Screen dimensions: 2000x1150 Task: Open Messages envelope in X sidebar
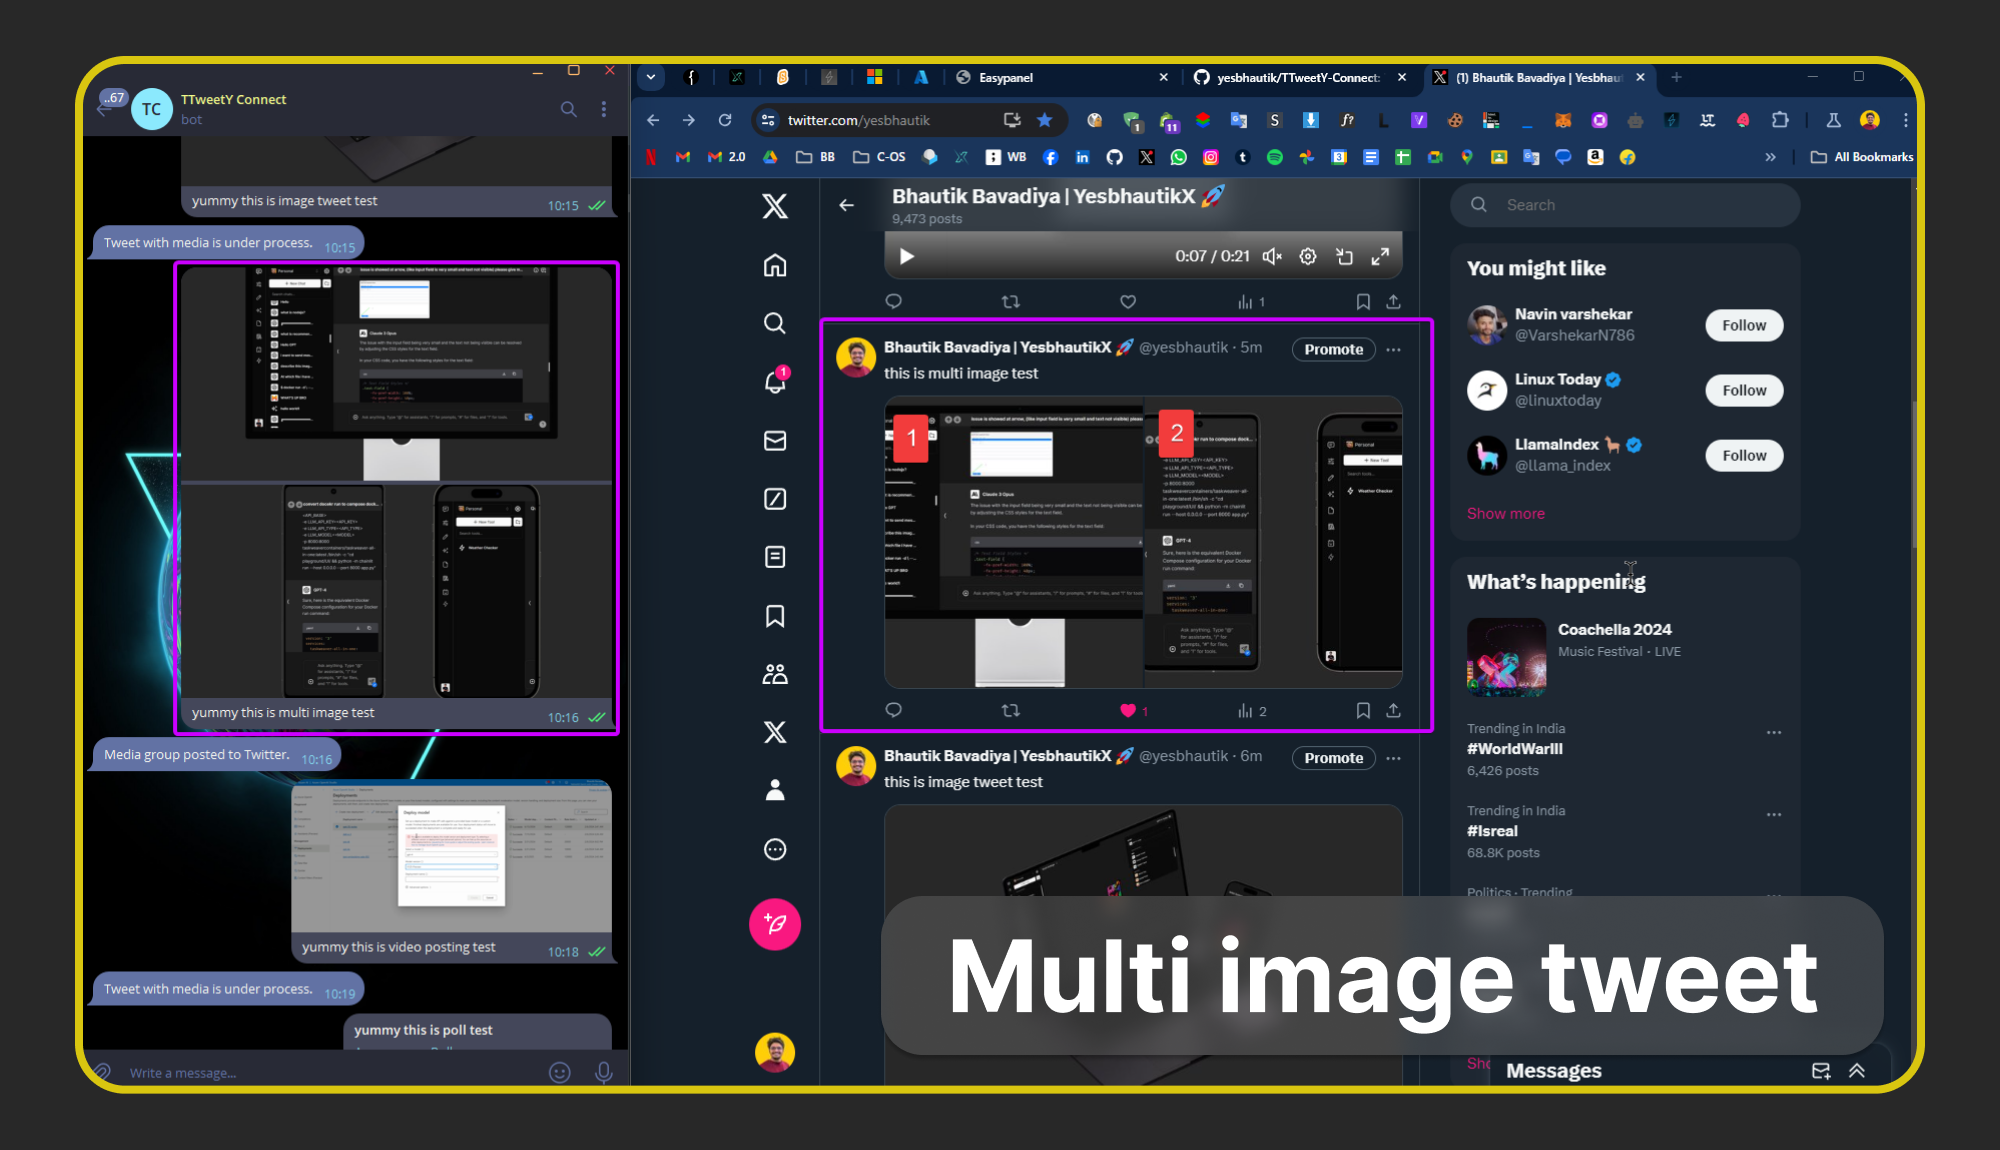(775, 440)
